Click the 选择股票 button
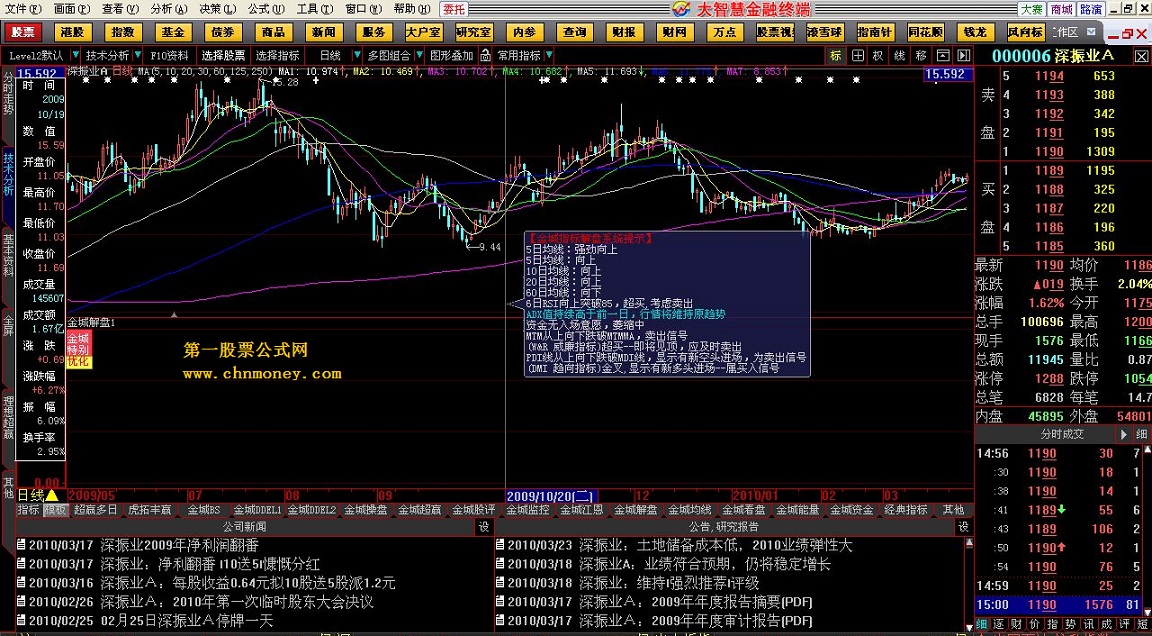1152x636 pixels. (223, 55)
